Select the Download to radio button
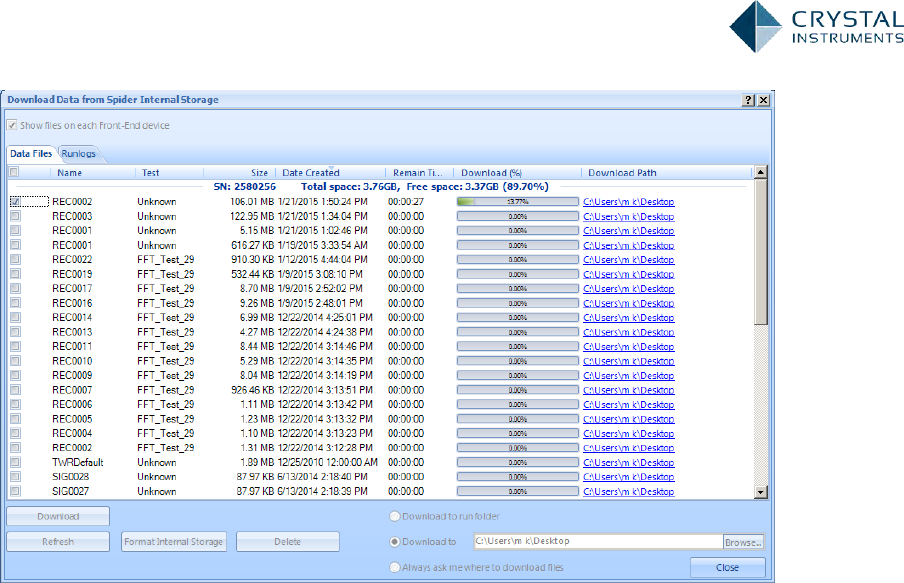This screenshot has height=583, width=904. pos(395,541)
